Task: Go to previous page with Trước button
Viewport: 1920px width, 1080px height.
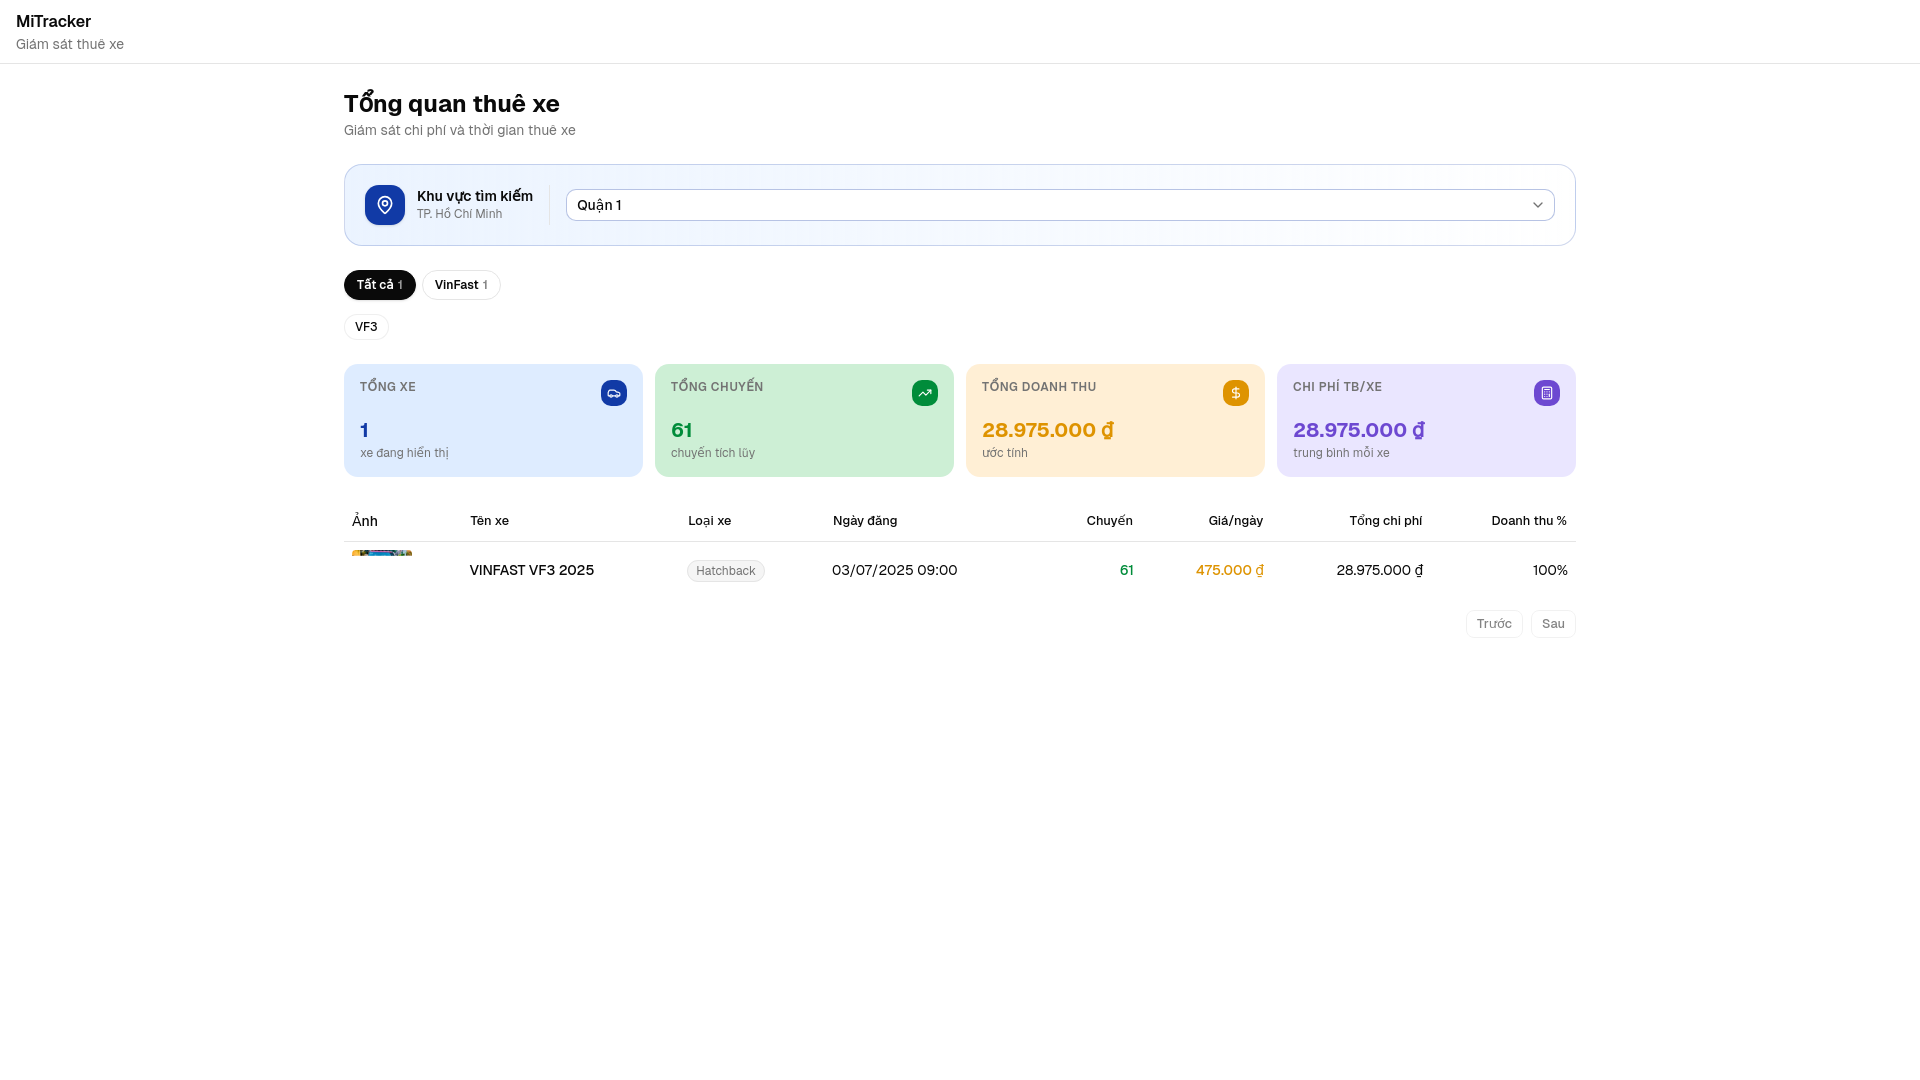Action: [x=1494, y=624]
